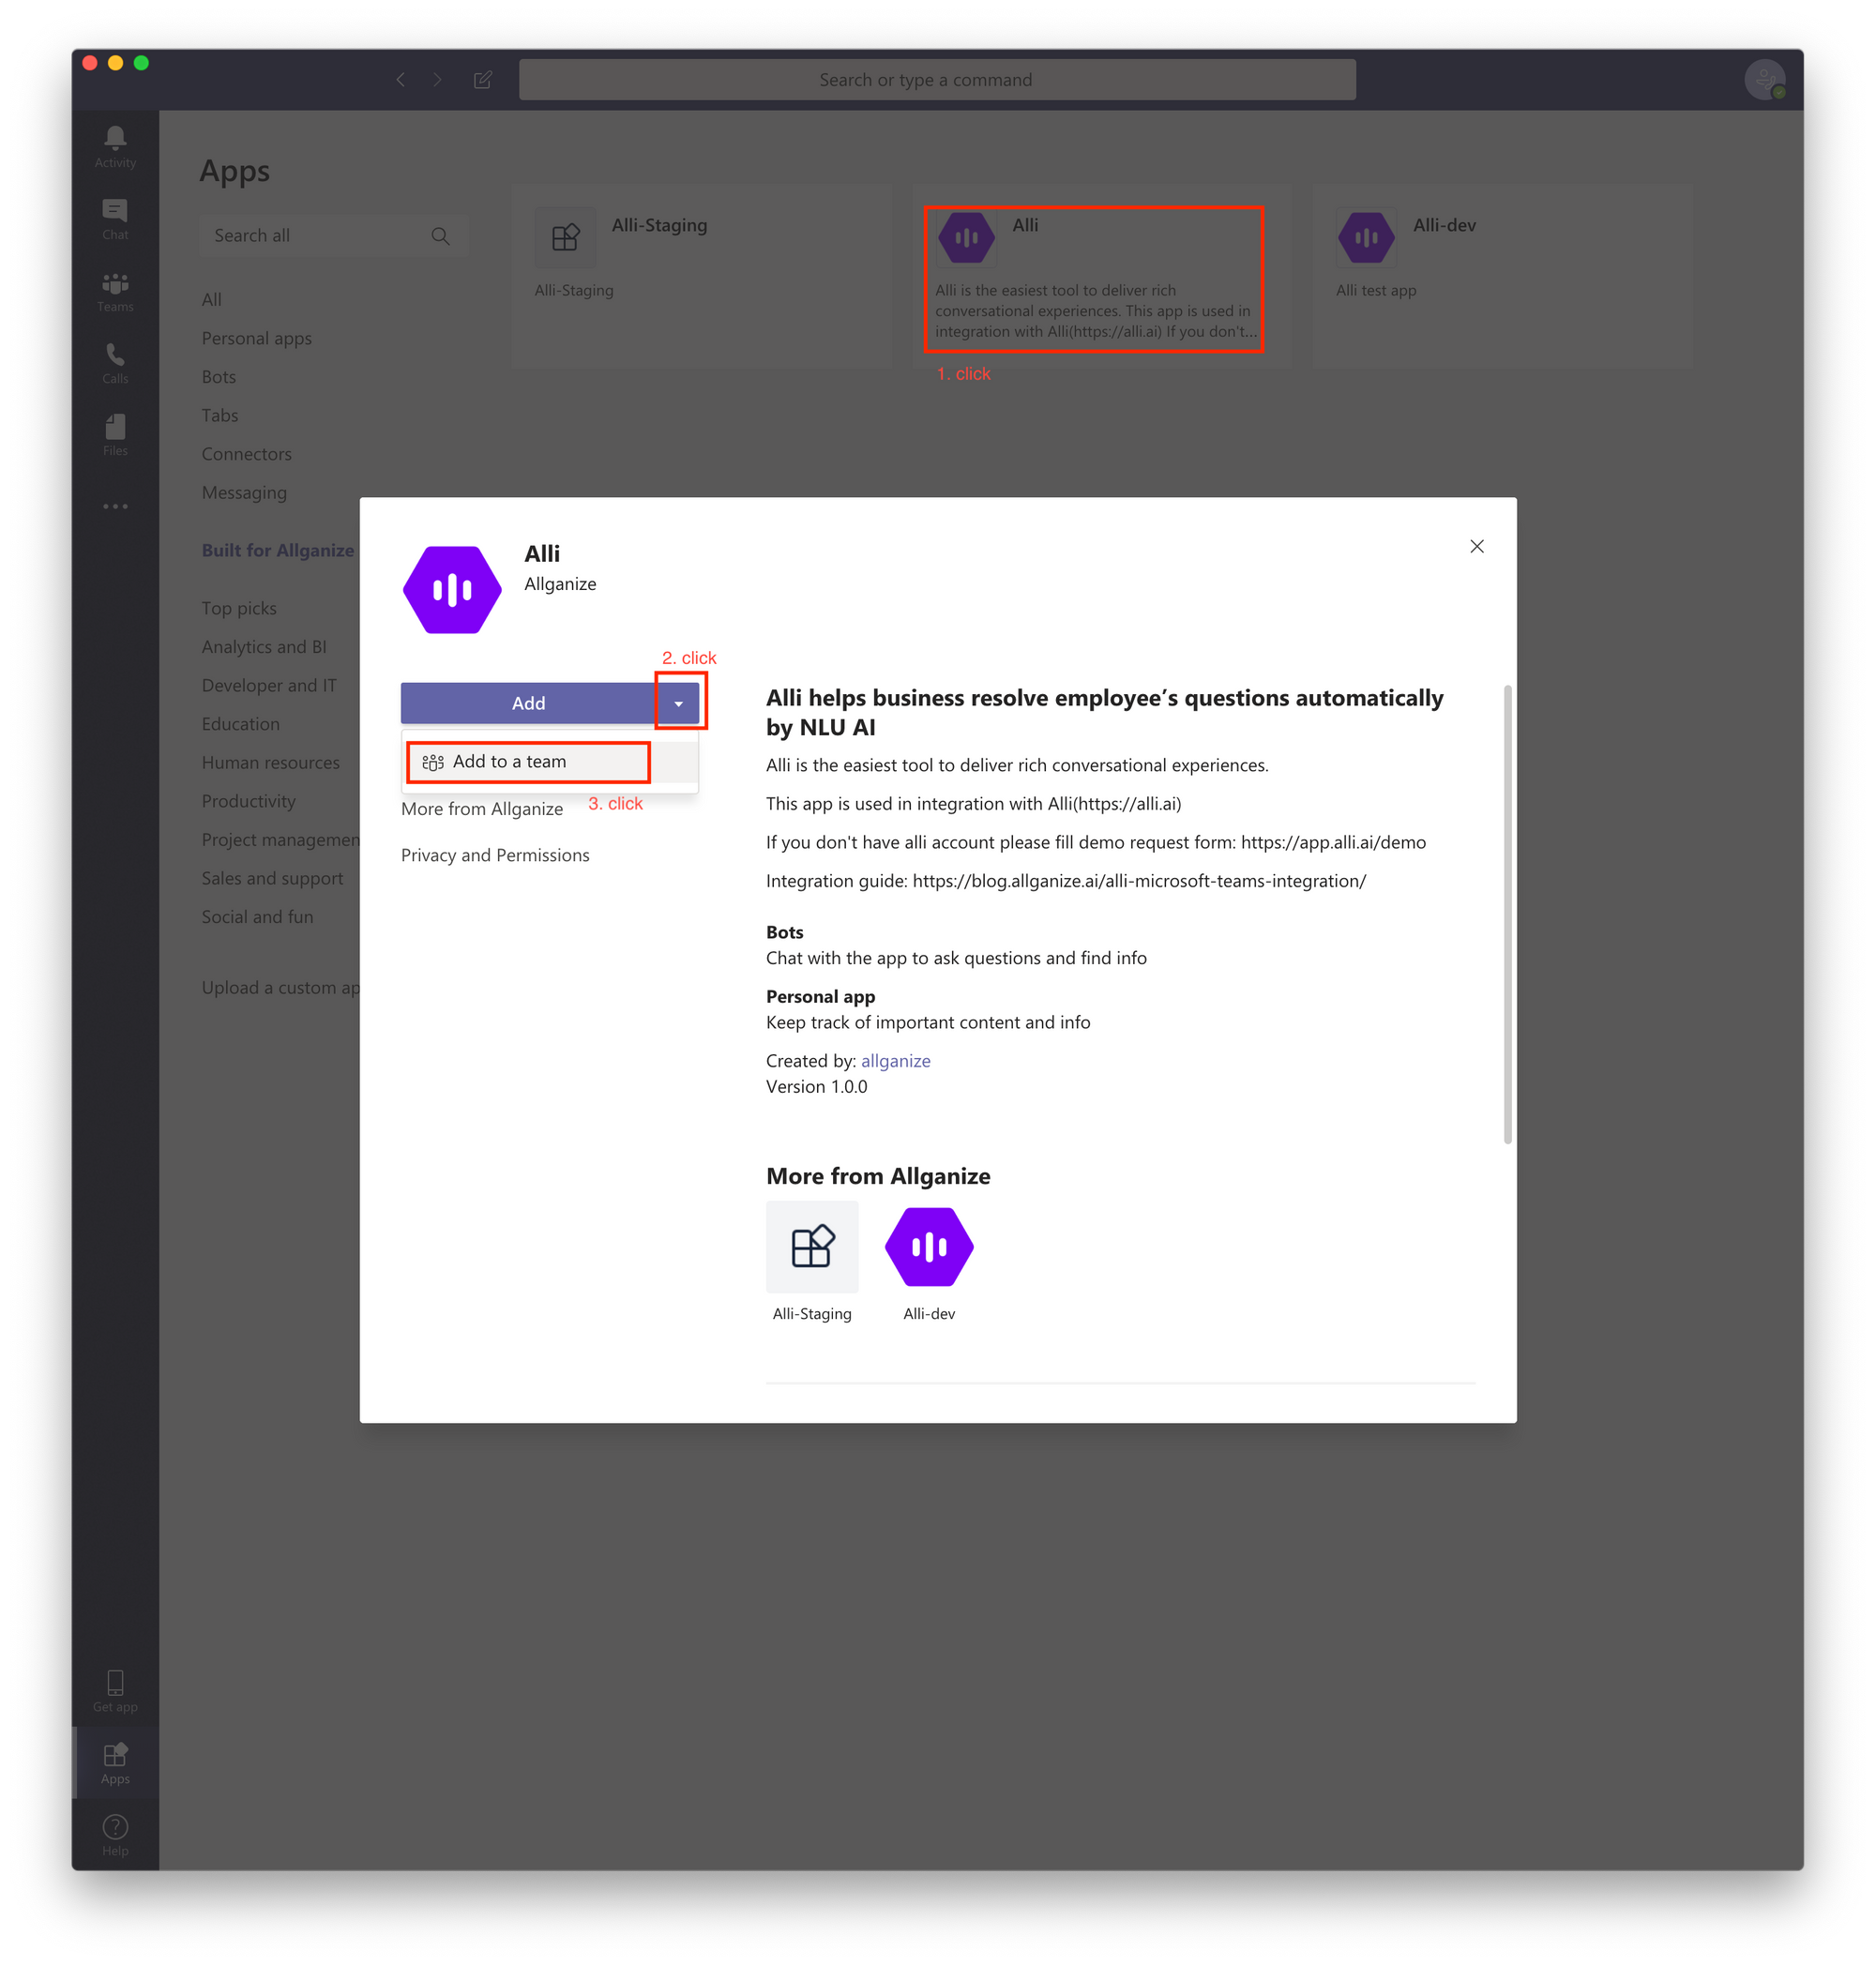Open the allganize creator link
Viewport: 1876px width, 1966px height.
click(895, 1061)
